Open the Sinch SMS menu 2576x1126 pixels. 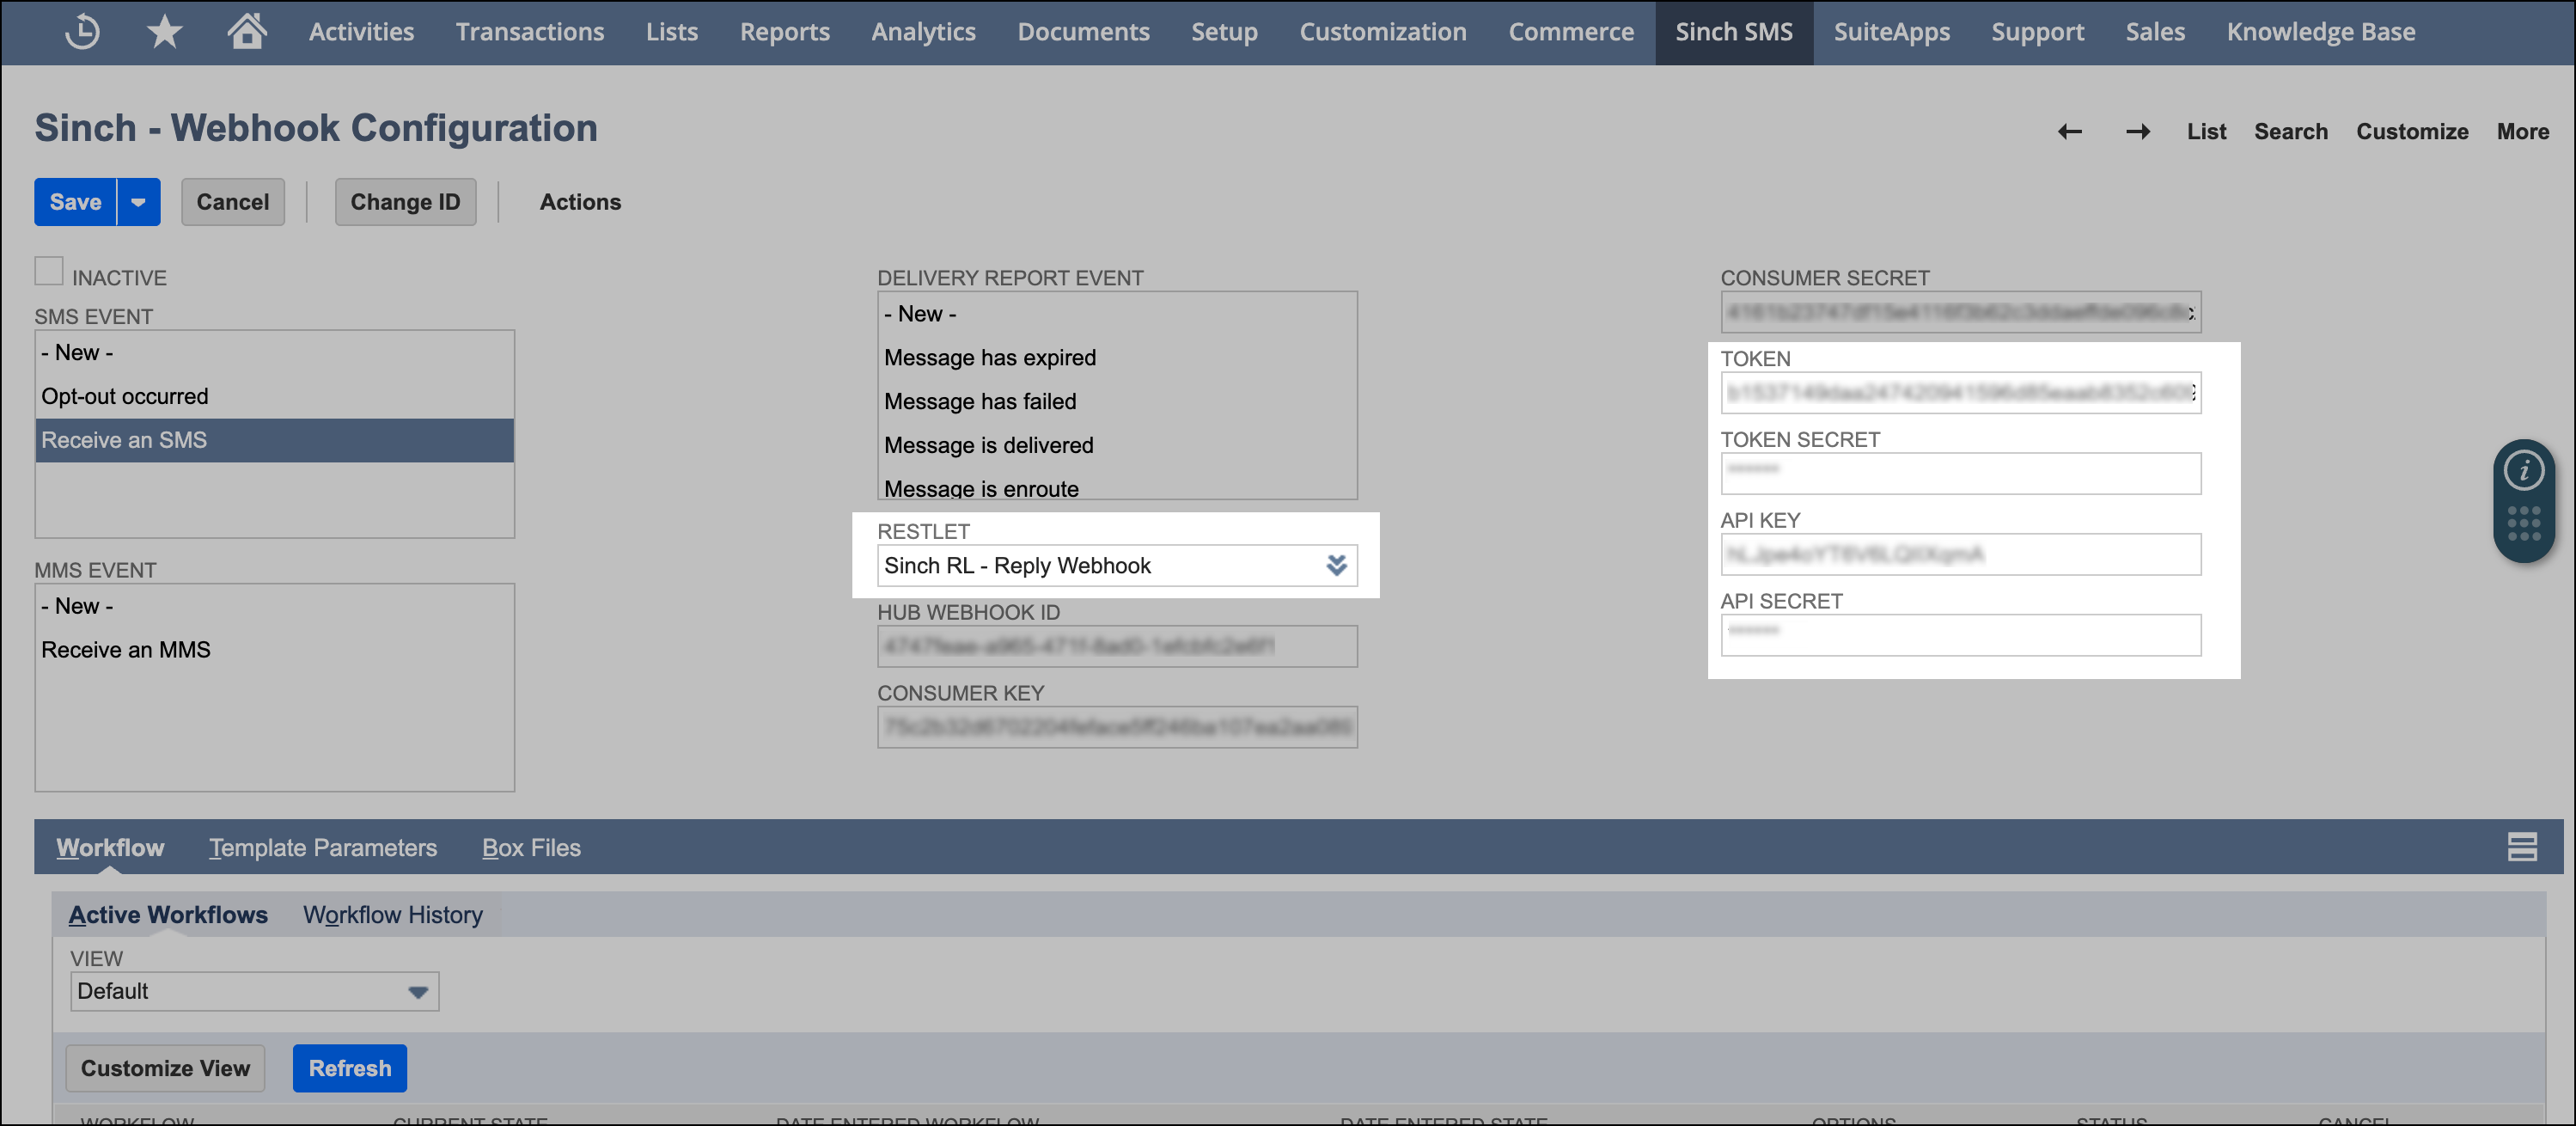click(x=1734, y=32)
